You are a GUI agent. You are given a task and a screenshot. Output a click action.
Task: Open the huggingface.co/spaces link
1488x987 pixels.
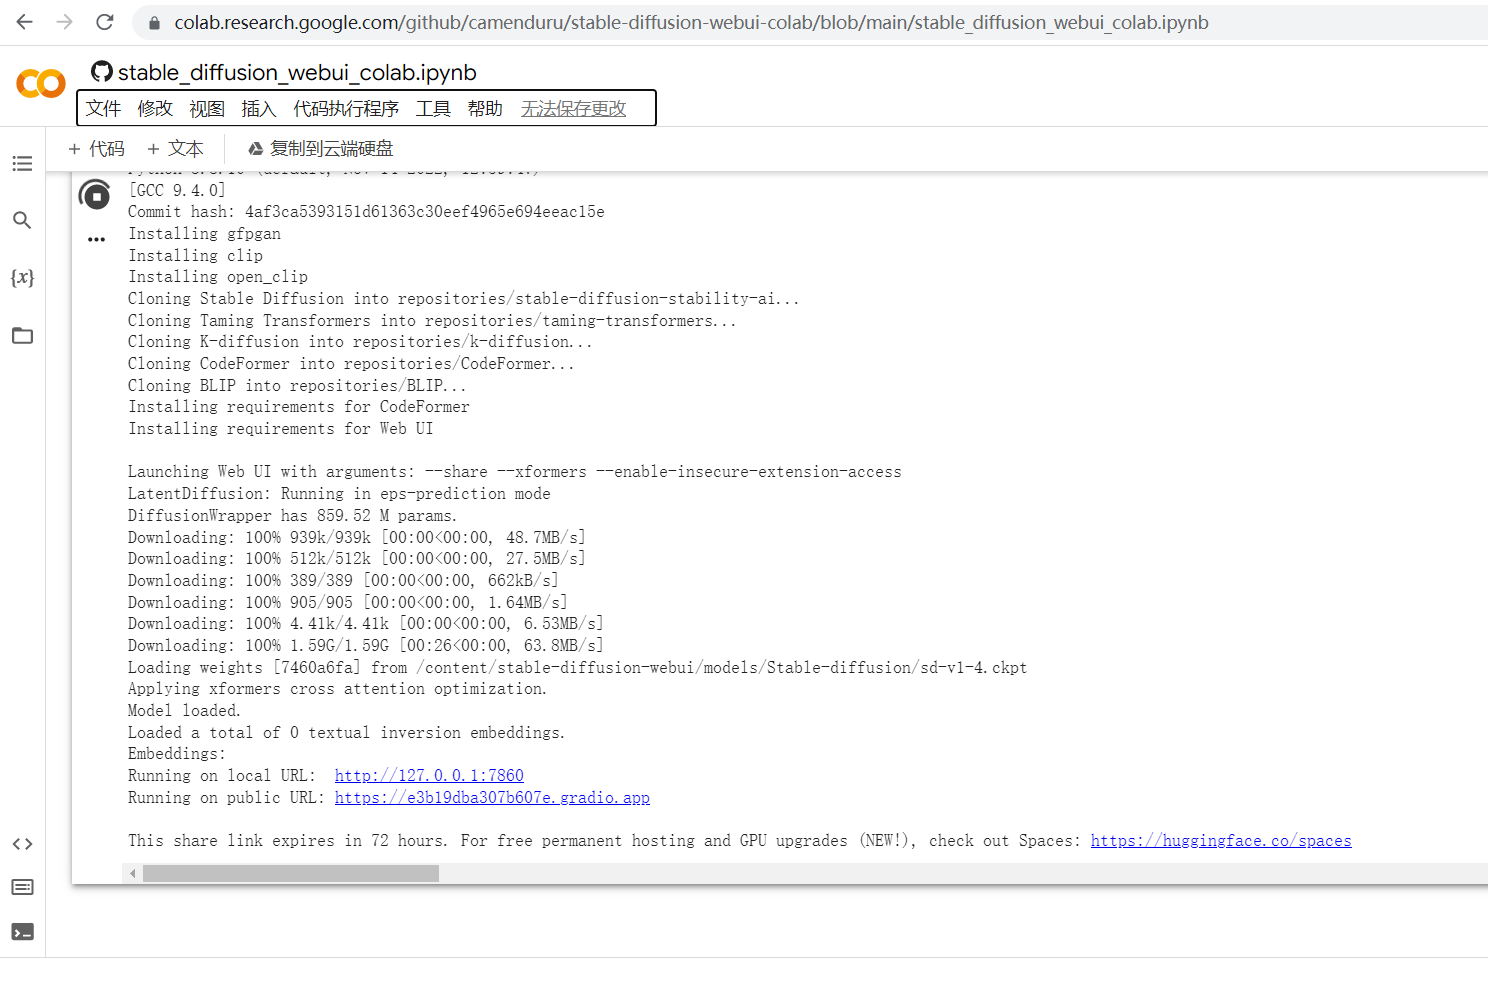(1221, 841)
